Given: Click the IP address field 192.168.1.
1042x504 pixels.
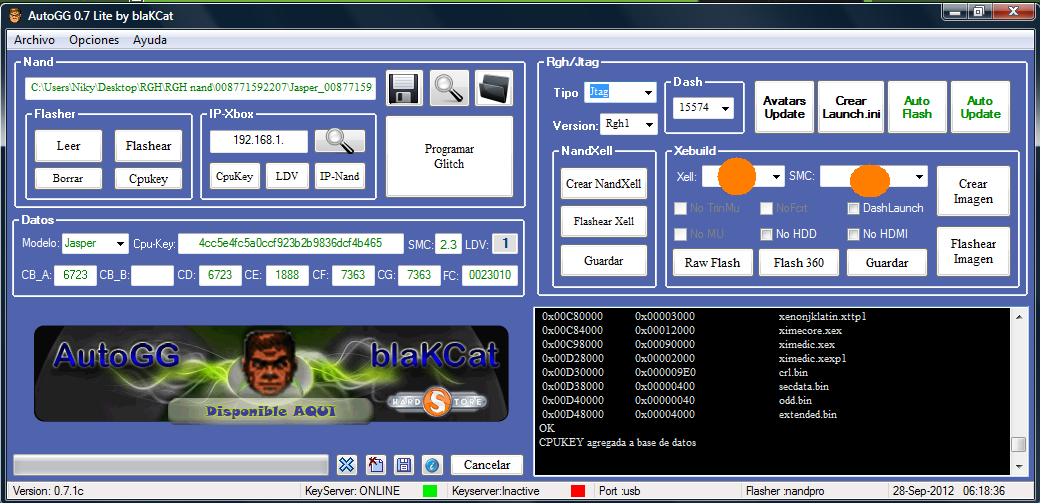Looking at the screenshot, I should click(x=258, y=141).
